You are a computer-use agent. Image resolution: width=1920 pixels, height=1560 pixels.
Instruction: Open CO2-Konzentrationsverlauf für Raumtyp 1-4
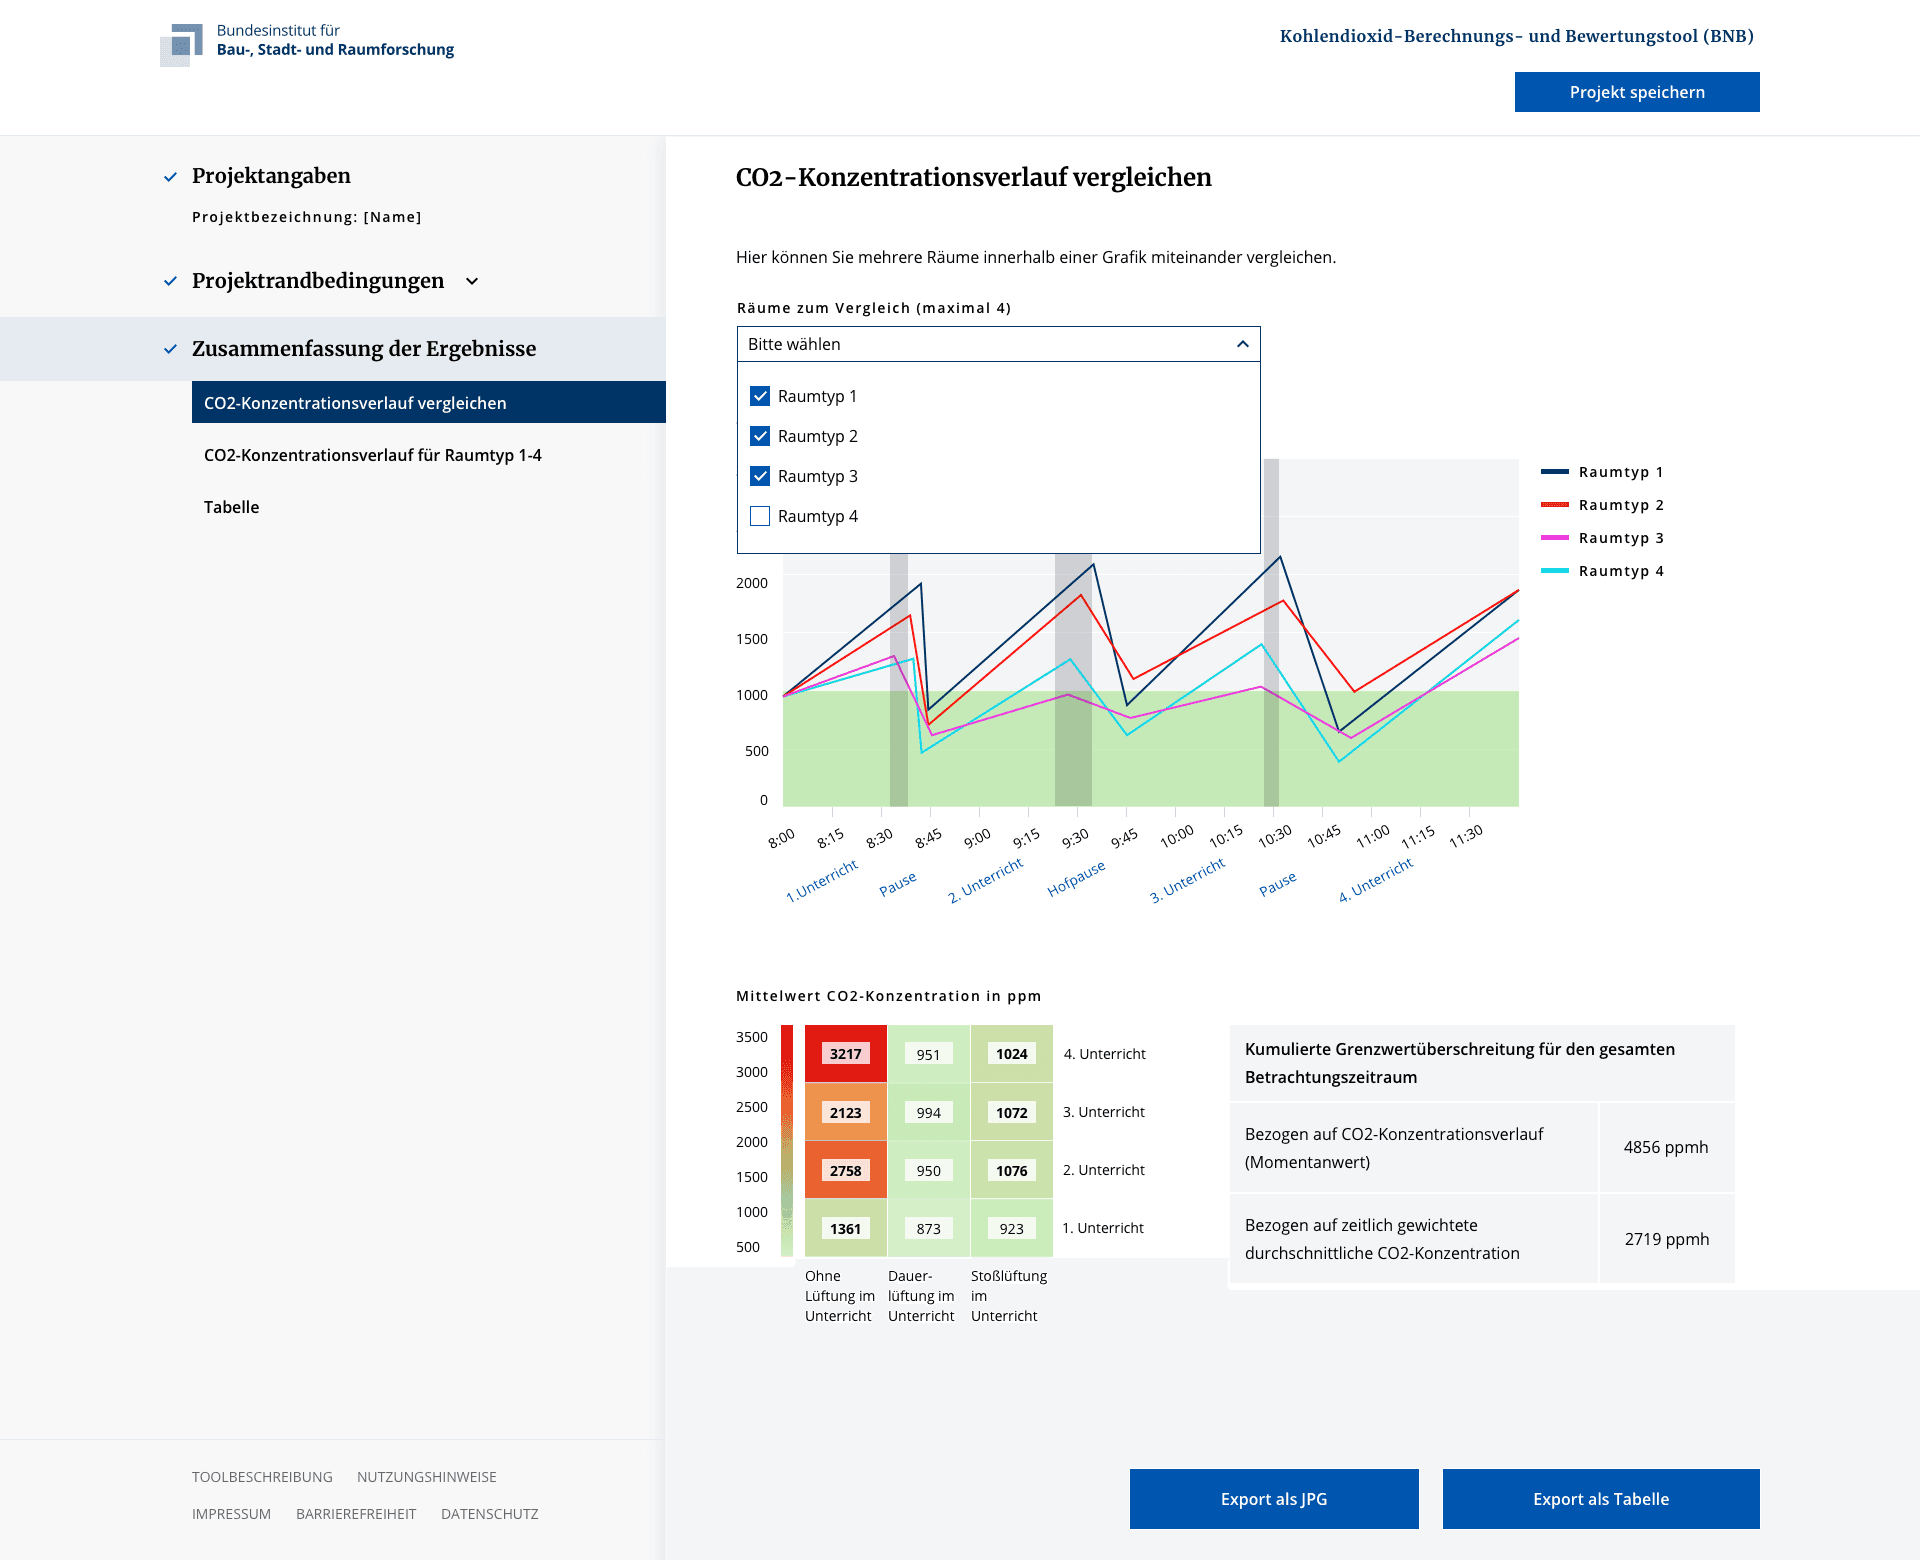coord(373,455)
